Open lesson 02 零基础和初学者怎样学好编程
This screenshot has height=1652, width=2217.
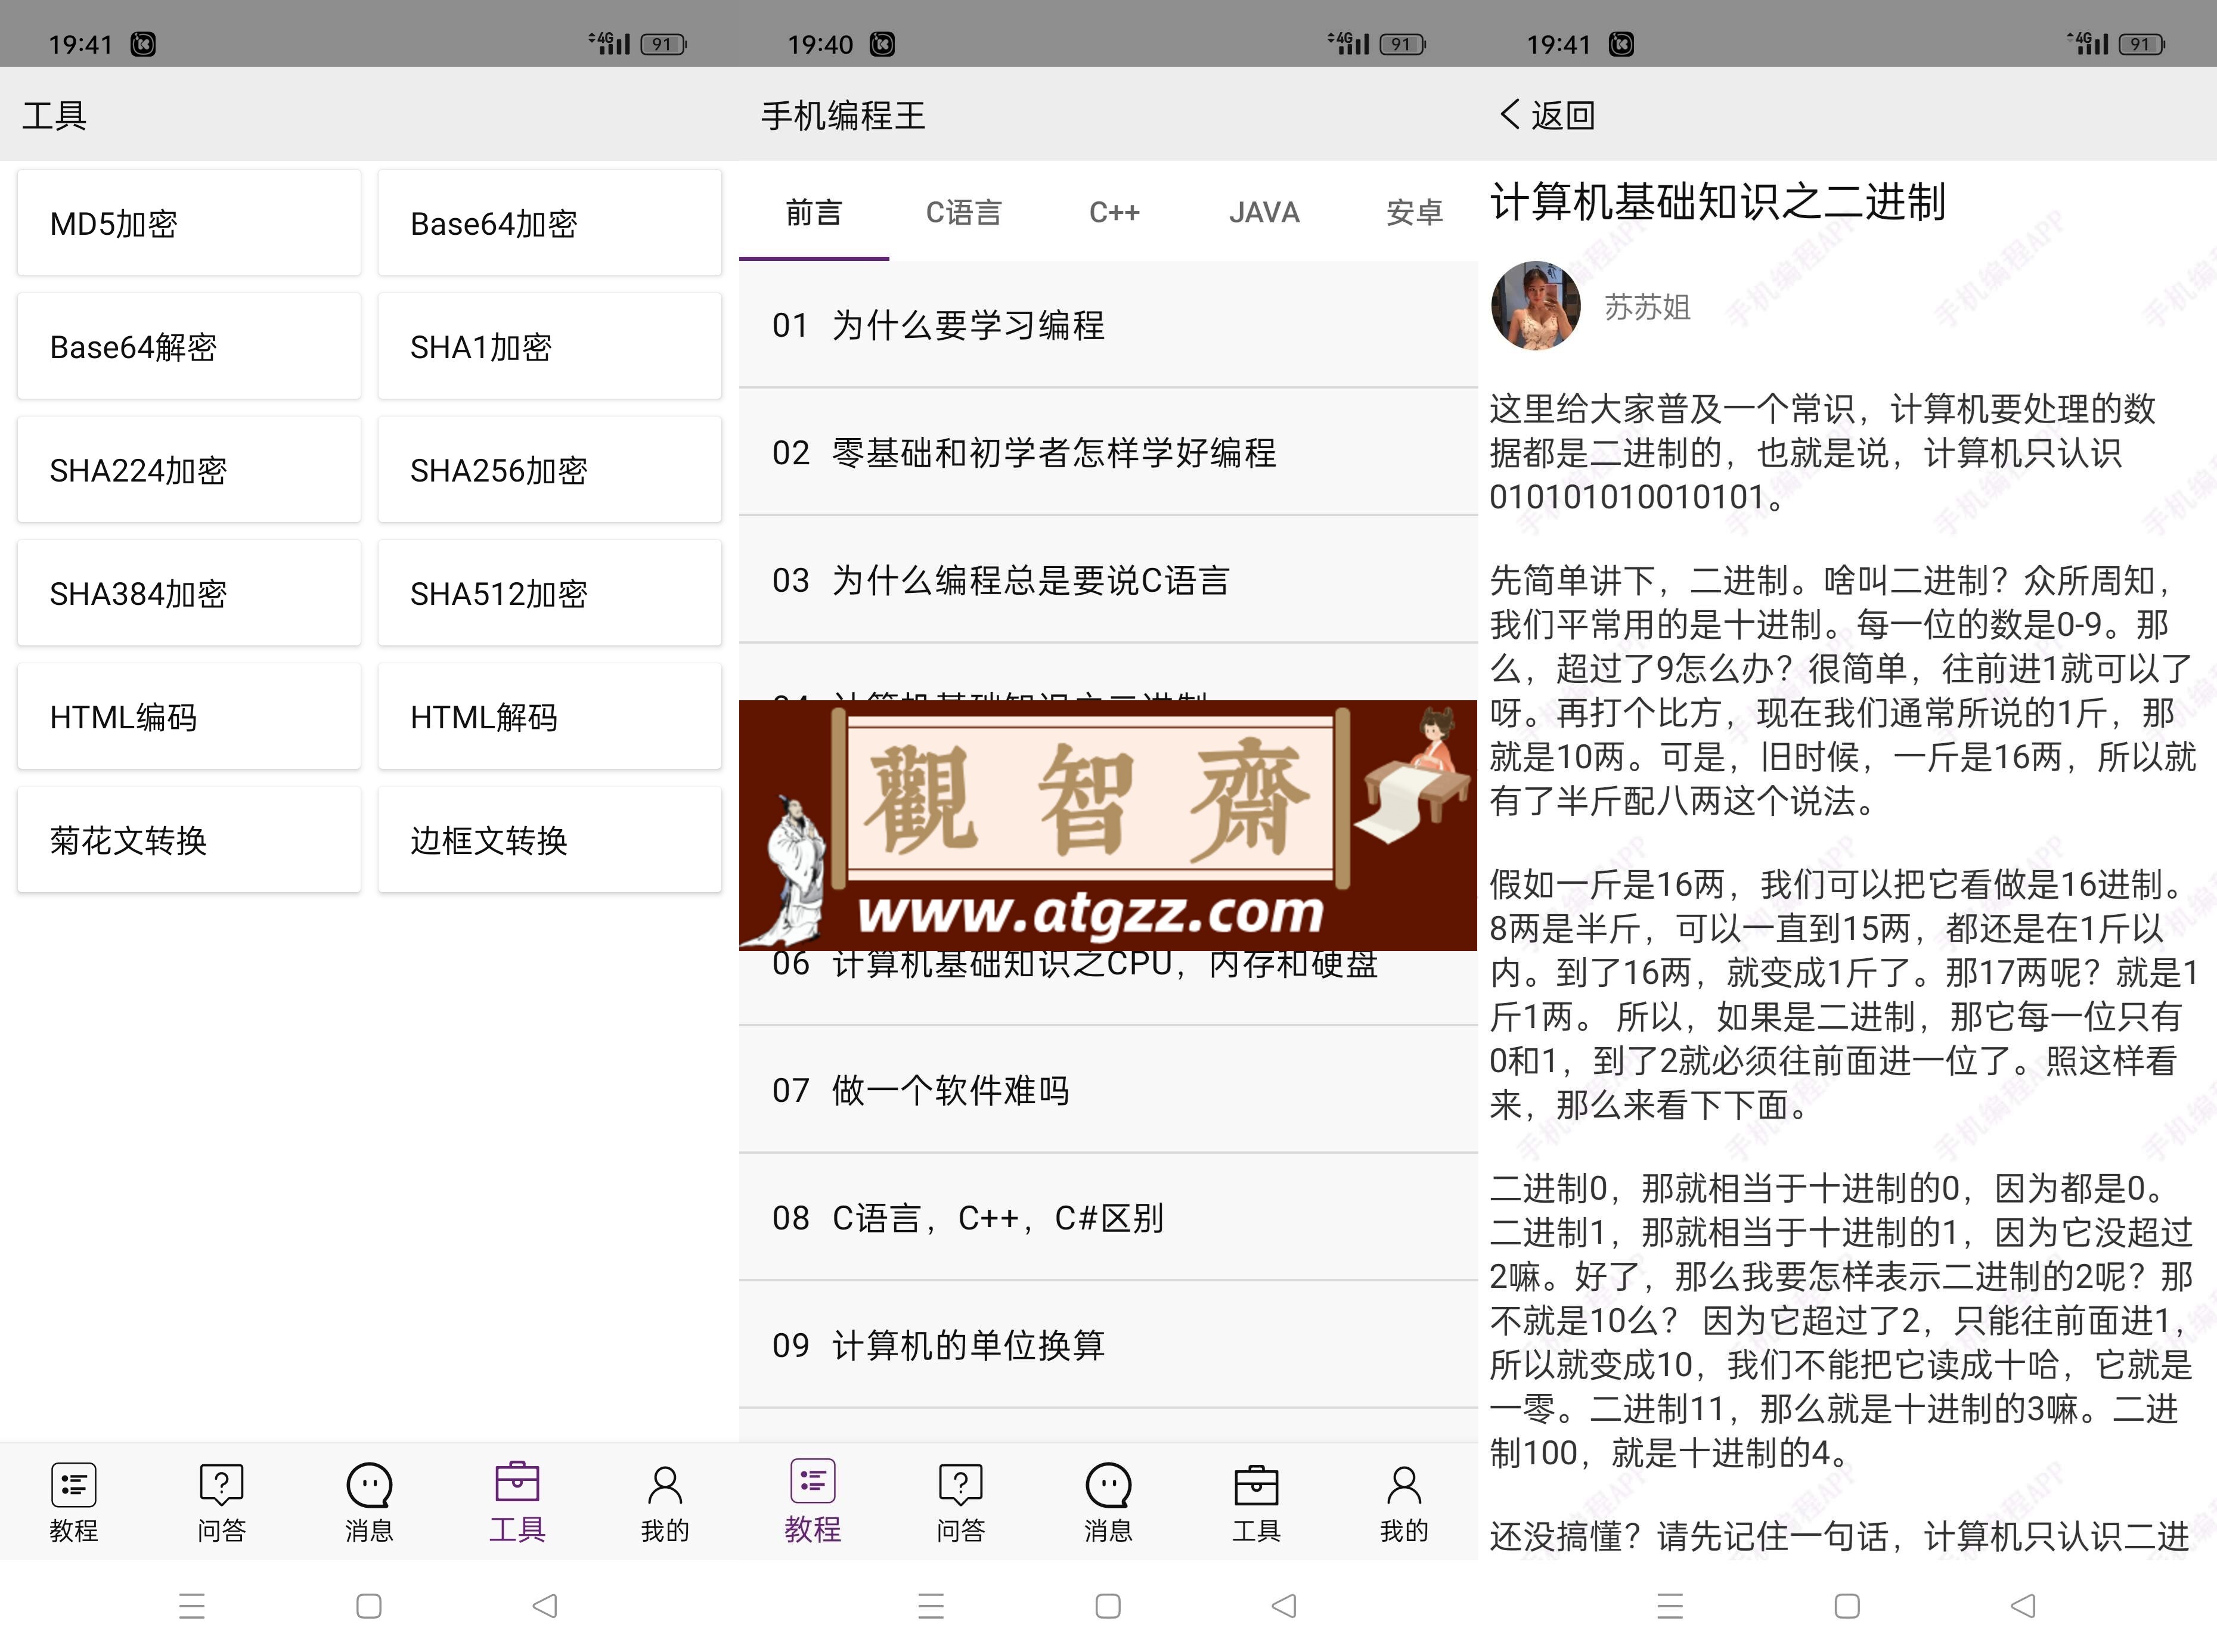[x=1108, y=452]
